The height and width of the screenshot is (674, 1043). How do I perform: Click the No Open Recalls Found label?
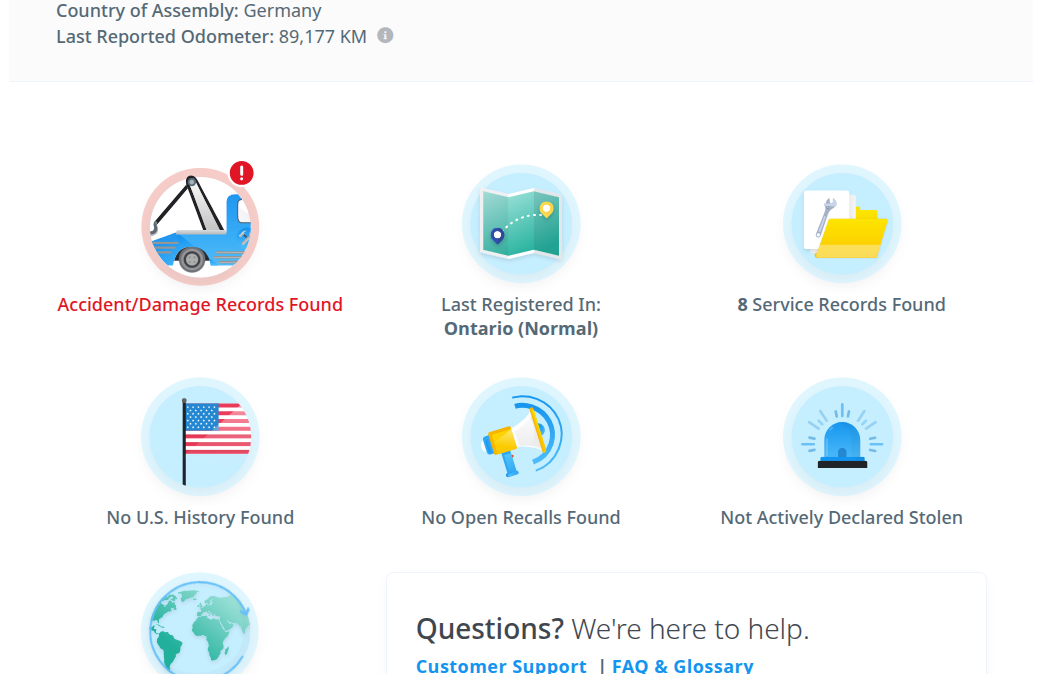pyautogui.click(x=521, y=518)
